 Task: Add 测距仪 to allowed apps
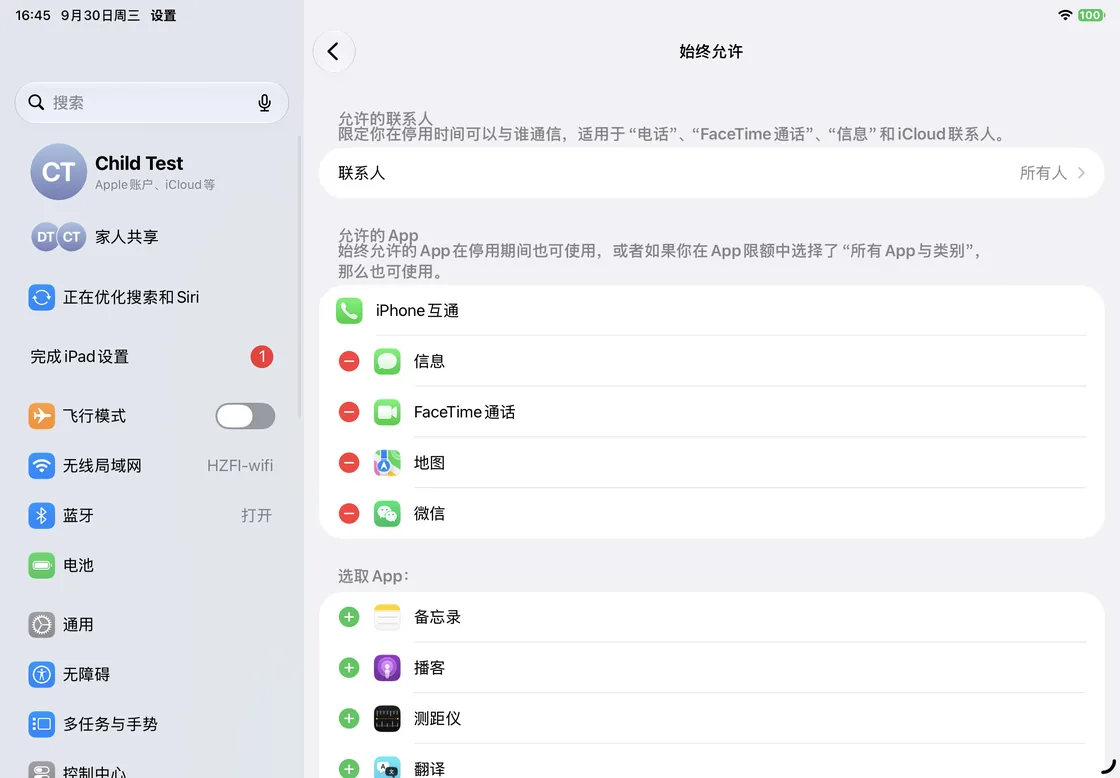coord(349,719)
